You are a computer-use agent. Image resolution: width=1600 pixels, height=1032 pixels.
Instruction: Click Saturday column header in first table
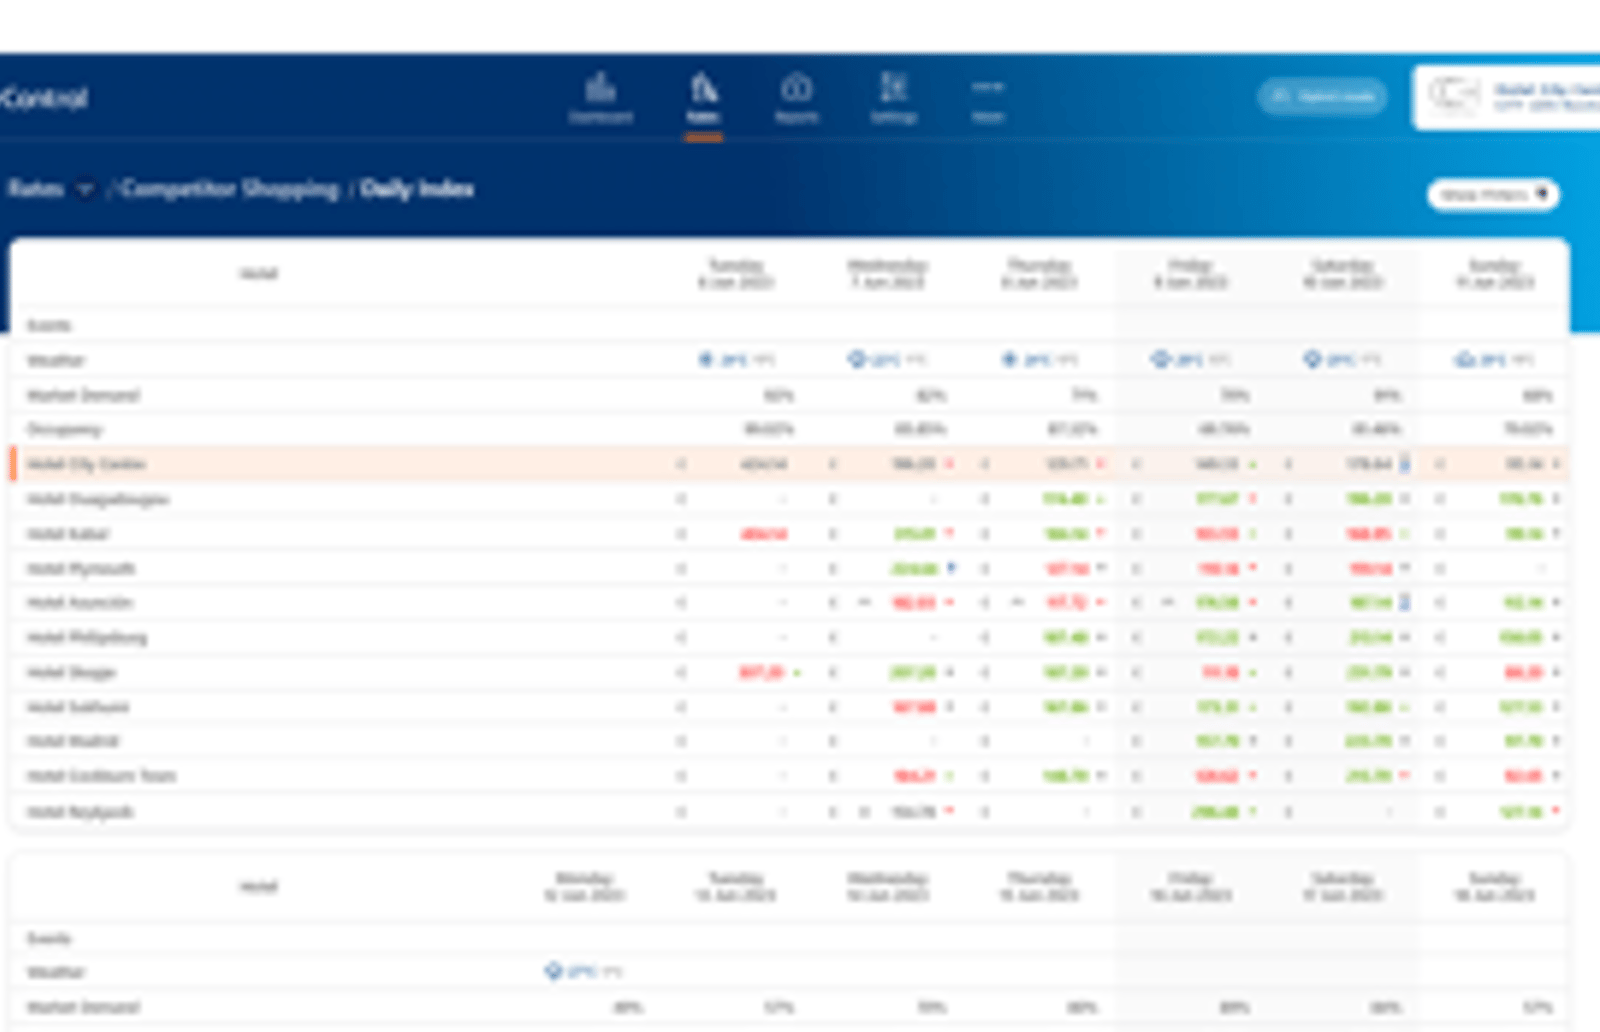click(1342, 273)
